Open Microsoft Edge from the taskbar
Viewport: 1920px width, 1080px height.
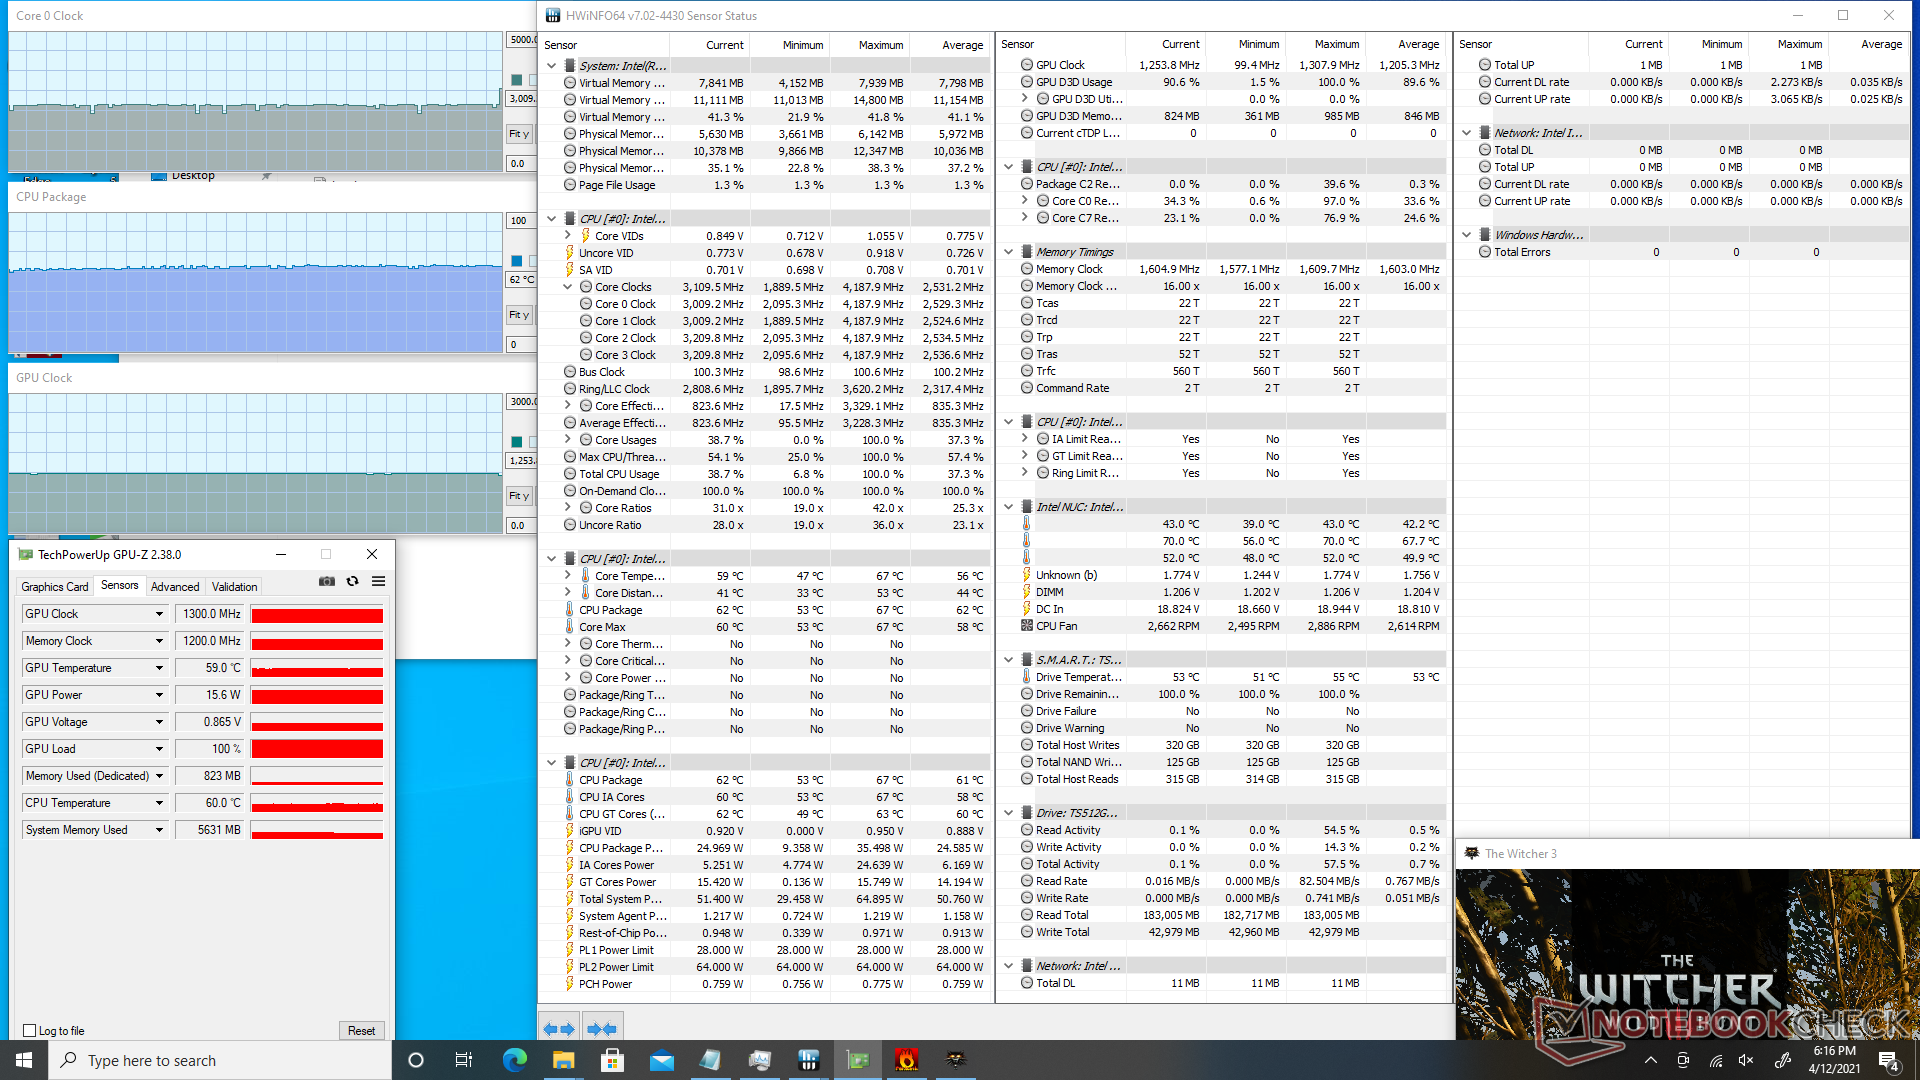click(515, 1060)
